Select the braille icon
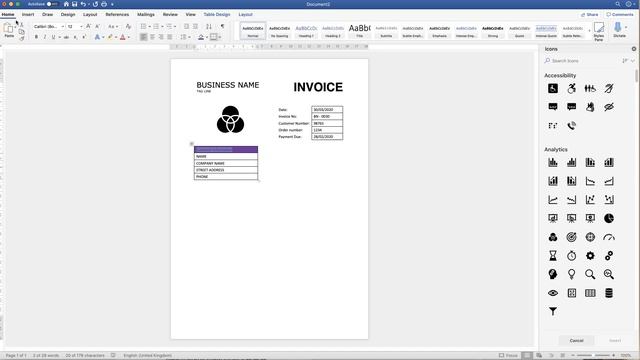Image resolution: width=640 pixels, height=360 pixels. pos(553,126)
